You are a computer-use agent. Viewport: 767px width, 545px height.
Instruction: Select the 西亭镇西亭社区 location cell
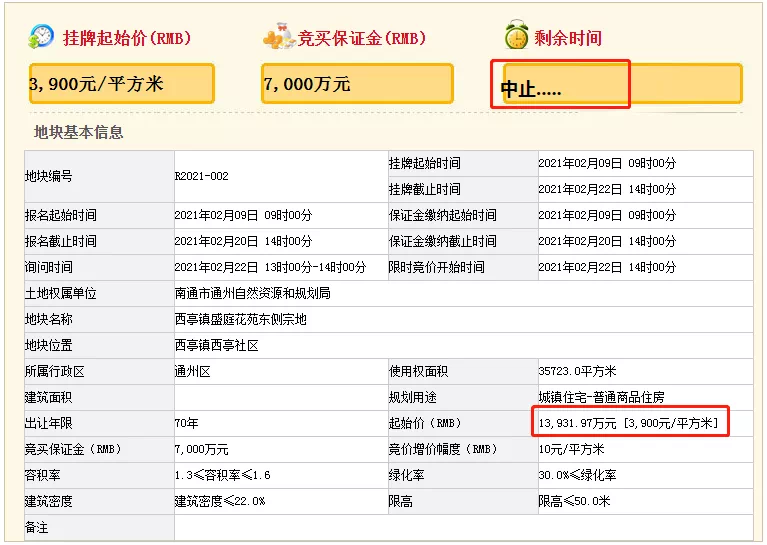463,345
